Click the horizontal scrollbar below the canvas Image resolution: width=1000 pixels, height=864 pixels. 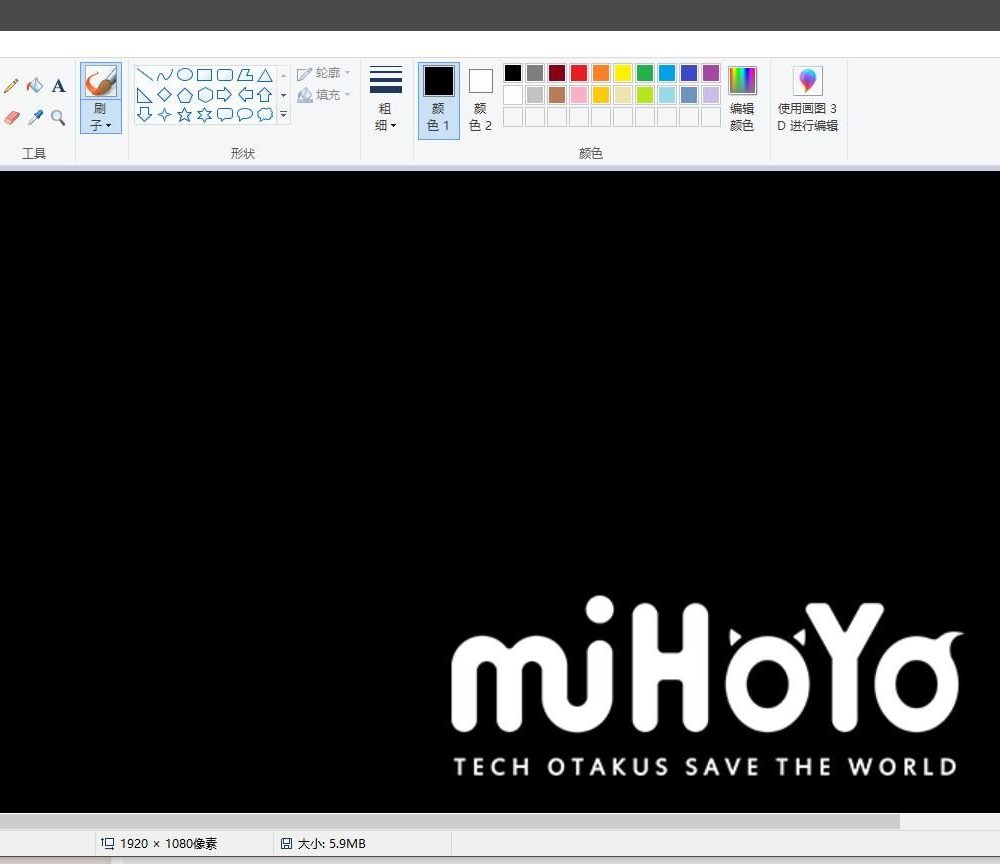[450, 821]
